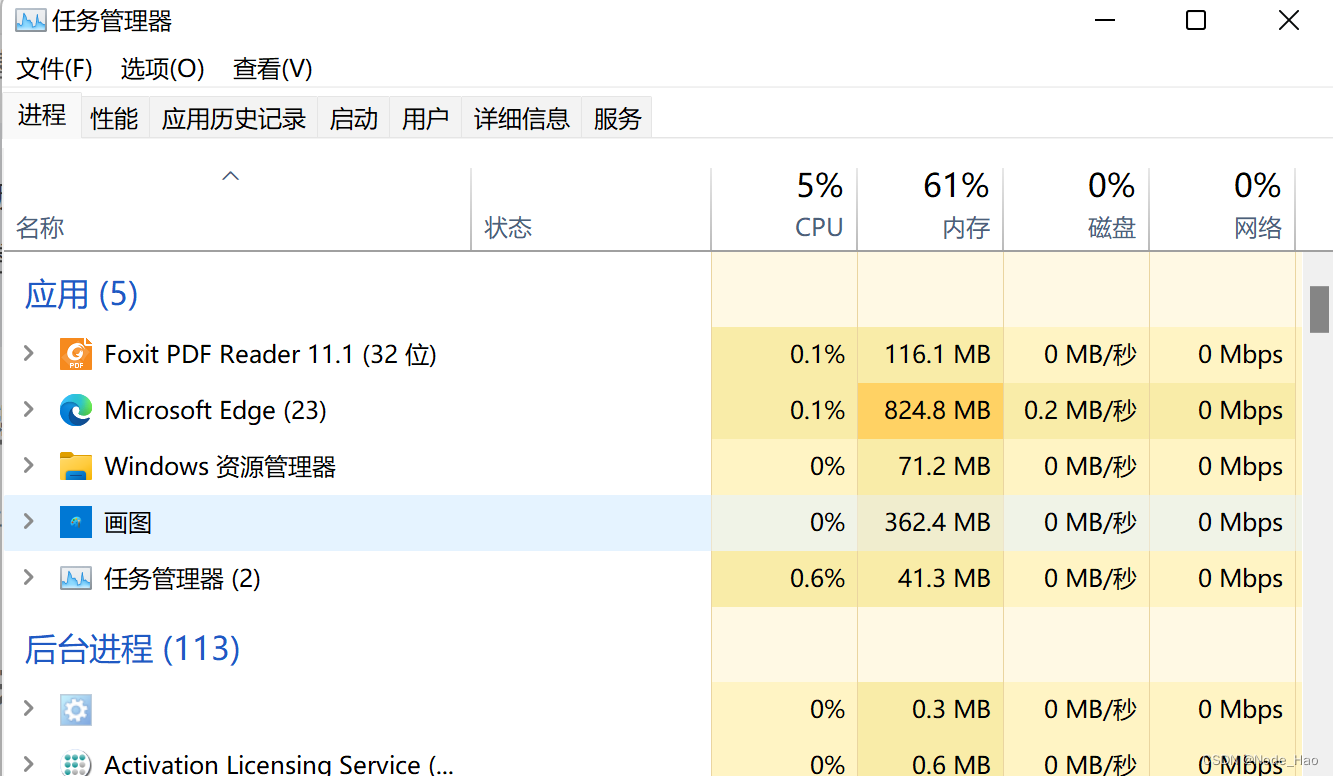Expand the Foxit PDF Reader process group

(x=29, y=354)
